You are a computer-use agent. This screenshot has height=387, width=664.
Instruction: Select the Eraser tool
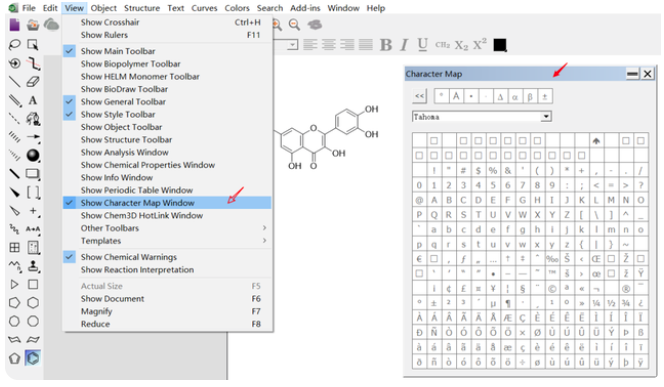click(x=33, y=82)
